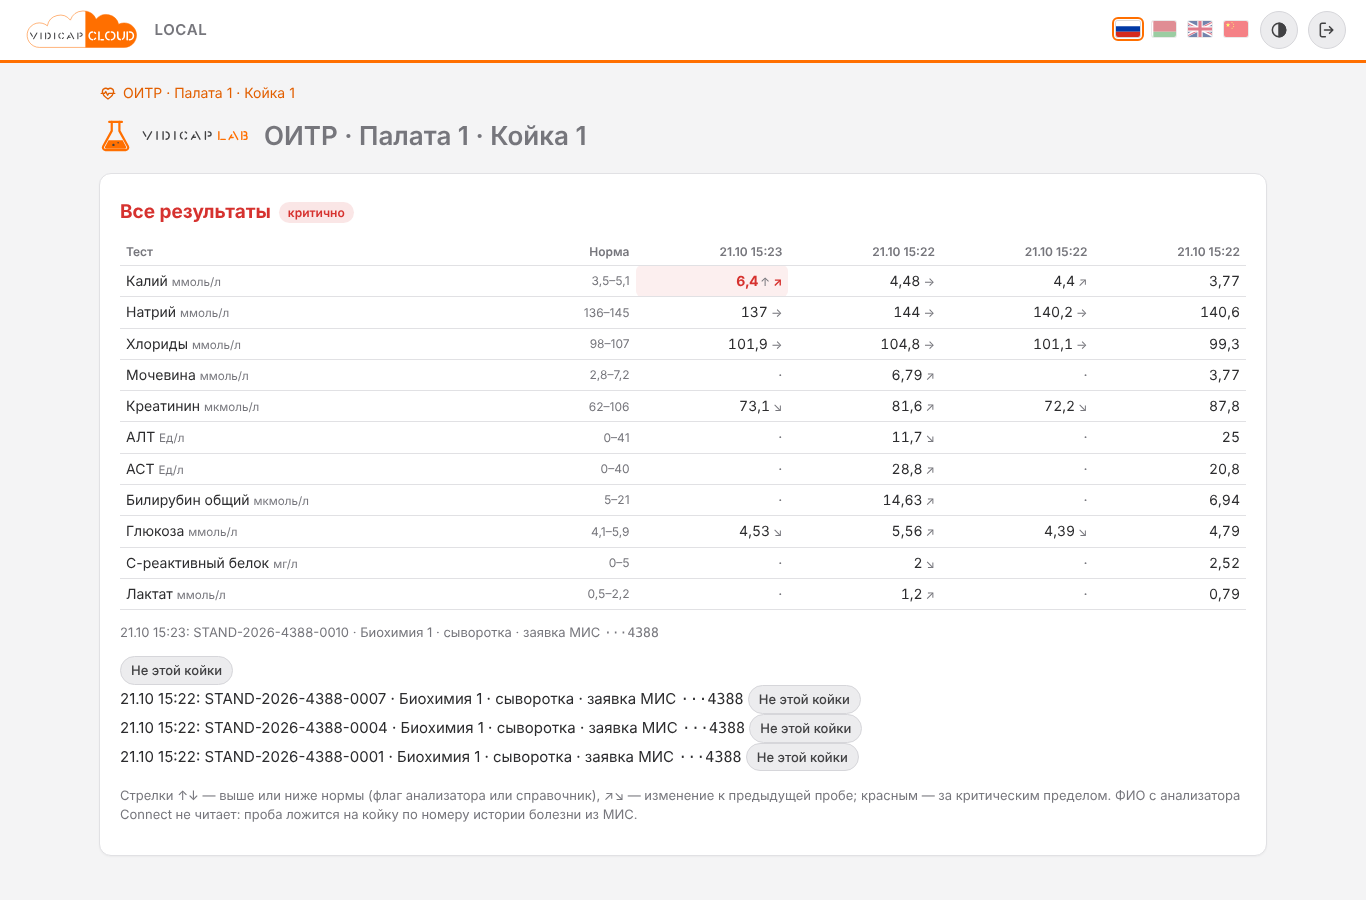This screenshot has height=900, width=1366.
Task: Click the 'Все результаты' heading
Action: pos(195,212)
